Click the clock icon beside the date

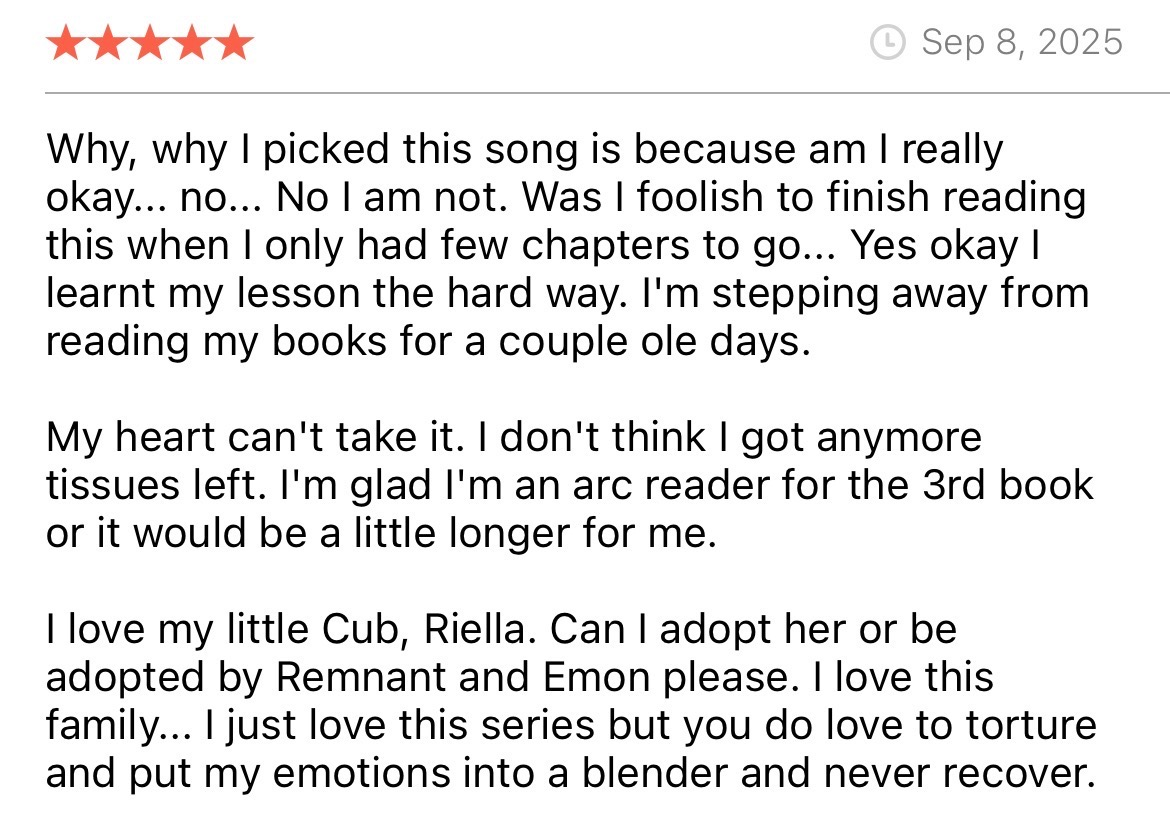pyautogui.click(x=887, y=43)
